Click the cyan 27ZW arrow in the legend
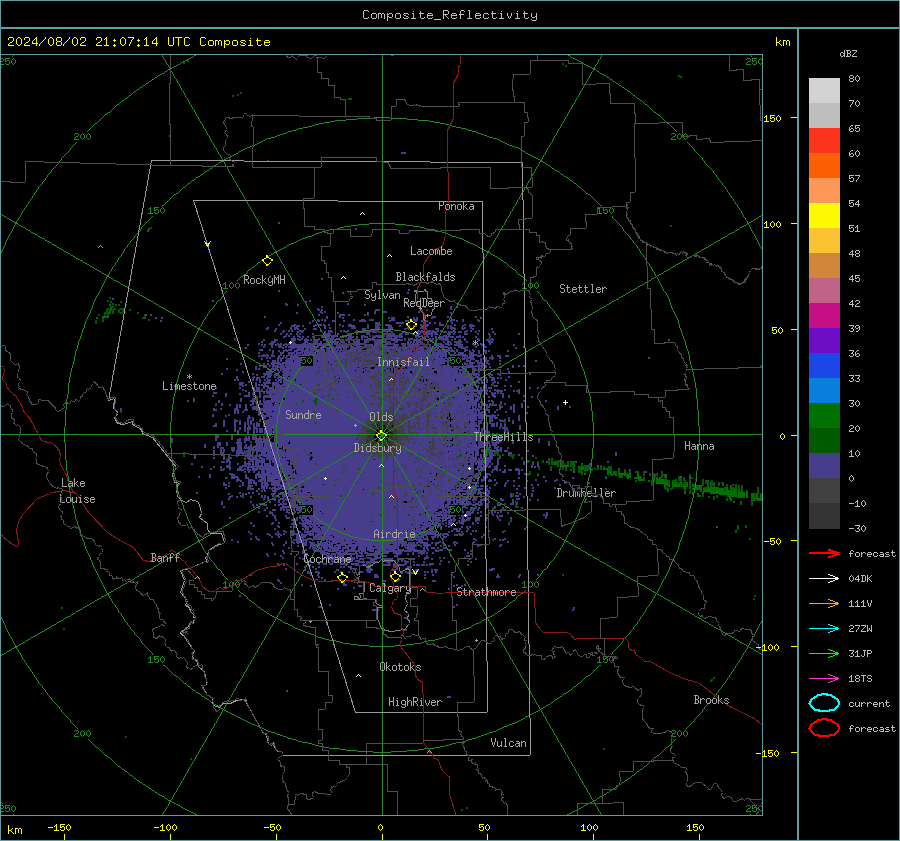This screenshot has width=900, height=841. pos(824,629)
